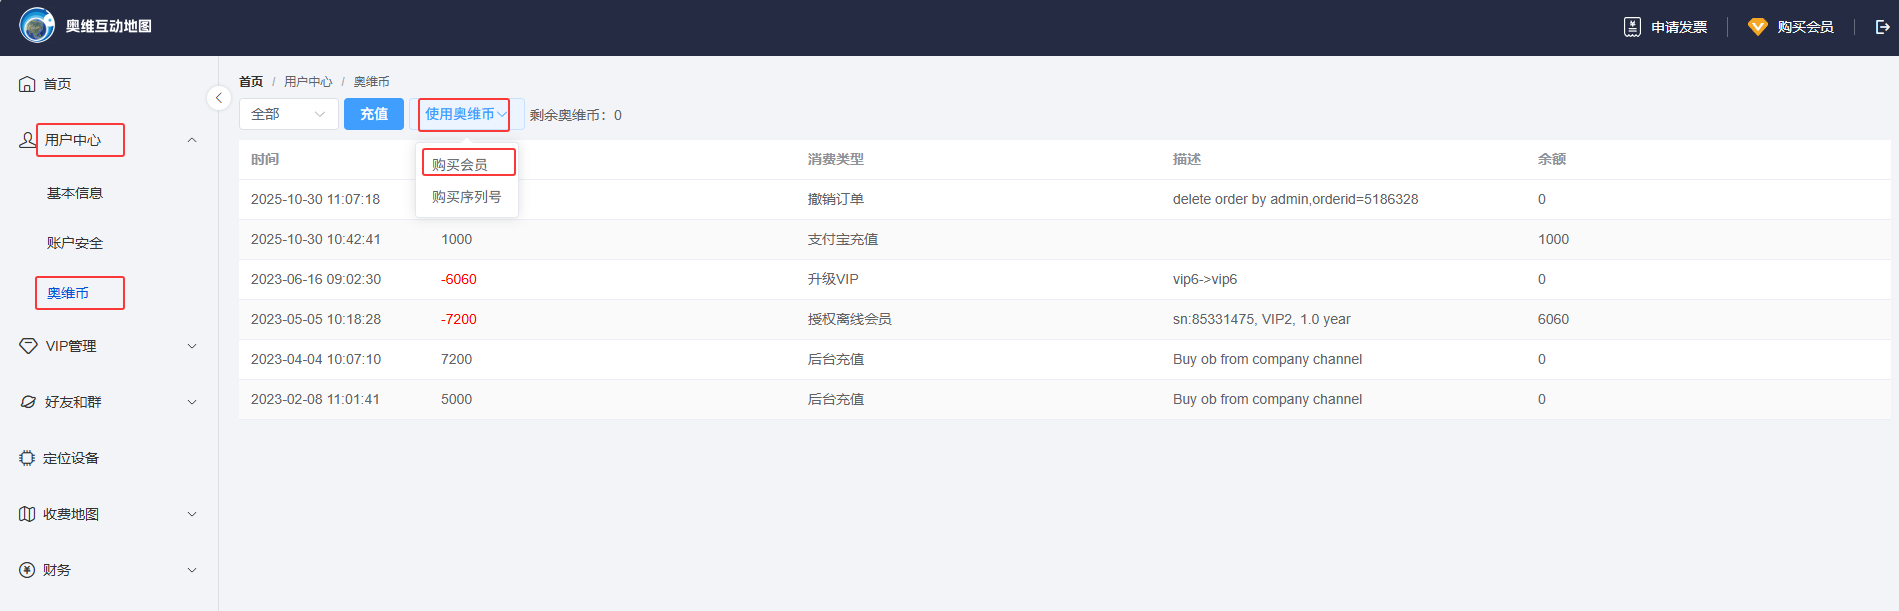Click the 收费地图 map icon
1899x611 pixels.
point(27,514)
